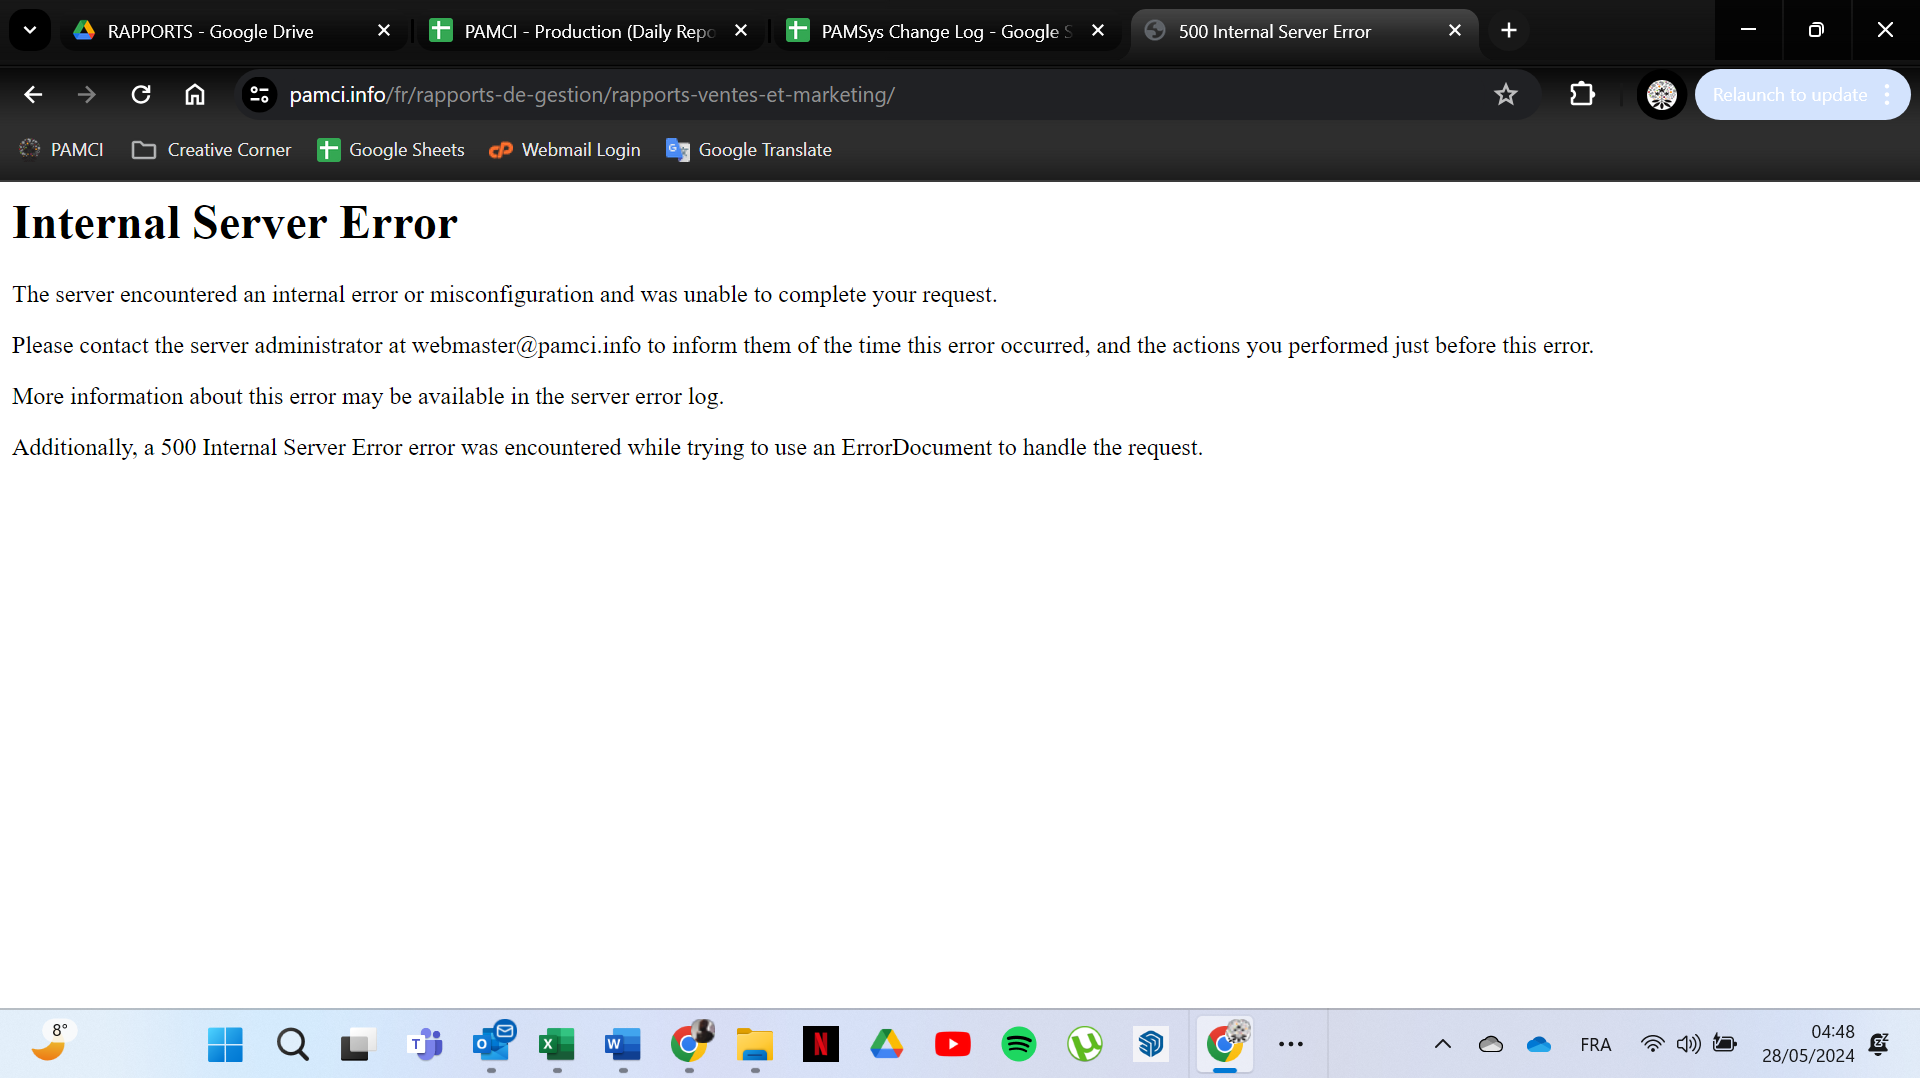Image resolution: width=1920 pixels, height=1078 pixels.
Task: View site information for pamci.info
Action: 259,95
